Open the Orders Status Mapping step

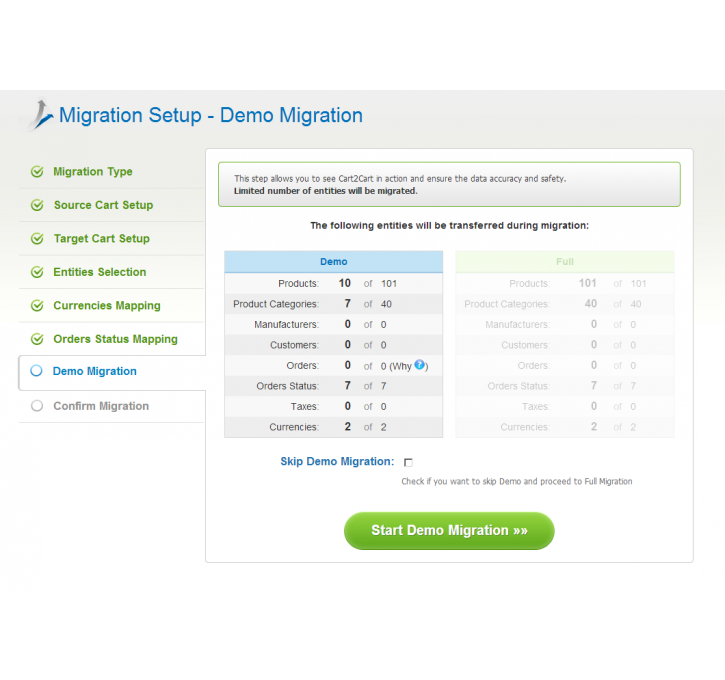[x=115, y=339]
